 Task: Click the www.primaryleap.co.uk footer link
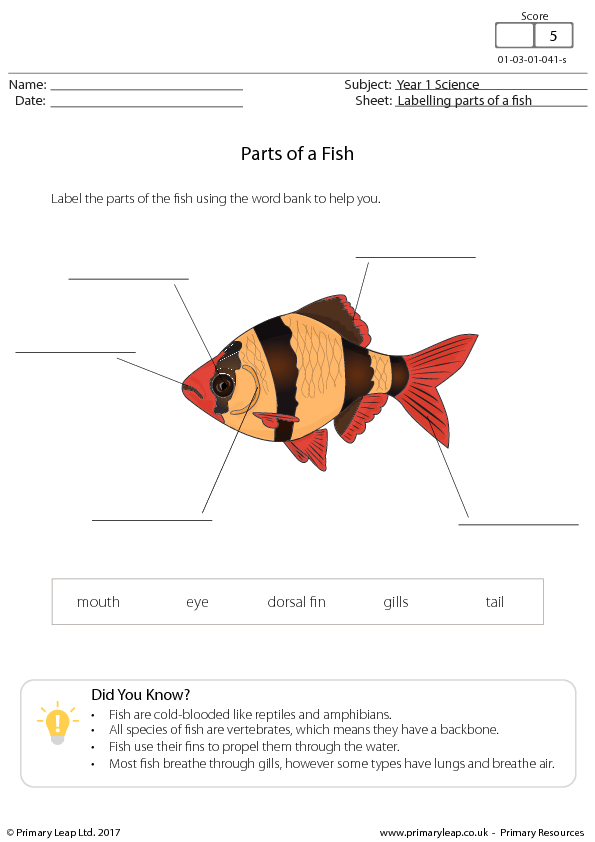click(434, 832)
